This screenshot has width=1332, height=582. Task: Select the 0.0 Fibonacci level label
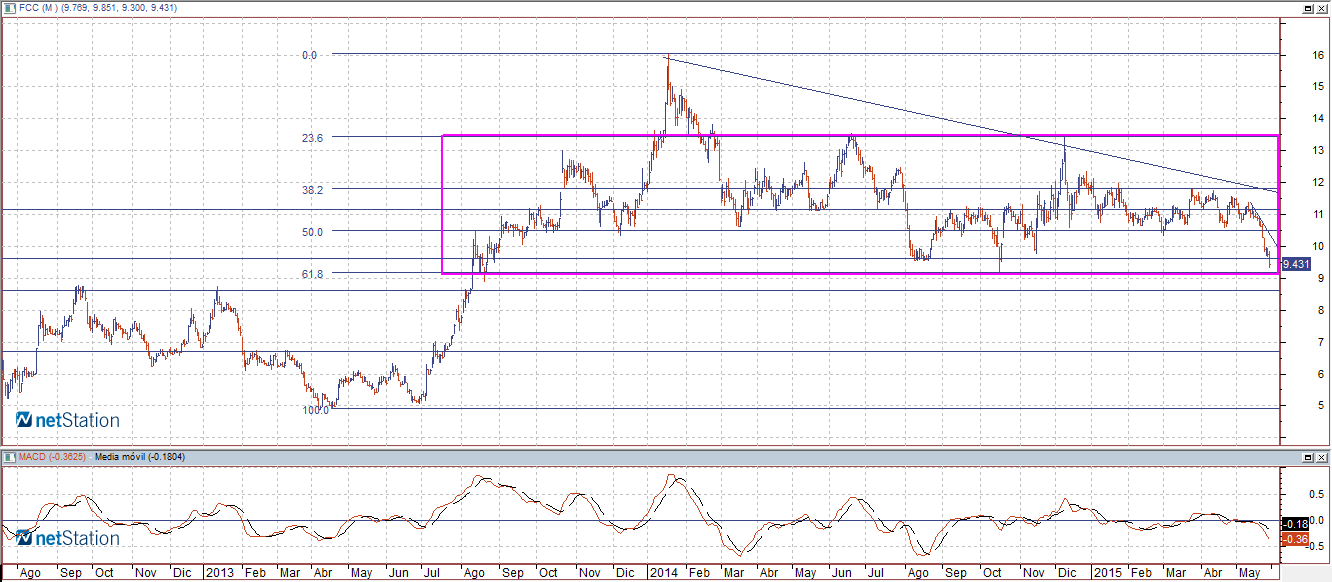click(309, 56)
